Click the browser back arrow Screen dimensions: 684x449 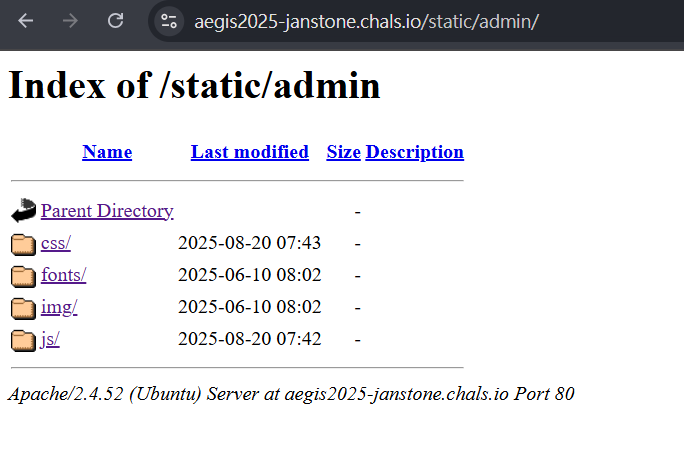(x=26, y=21)
